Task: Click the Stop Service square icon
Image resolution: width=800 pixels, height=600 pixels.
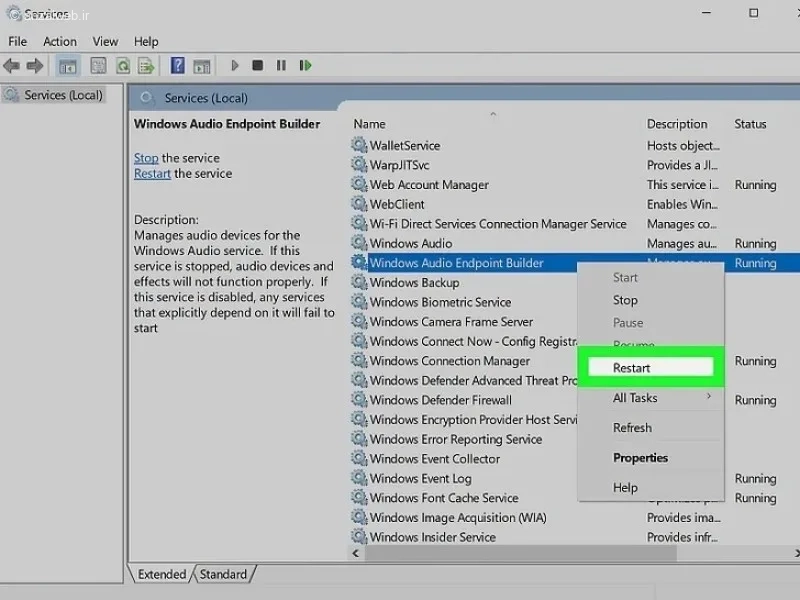Action: [x=258, y=65]
